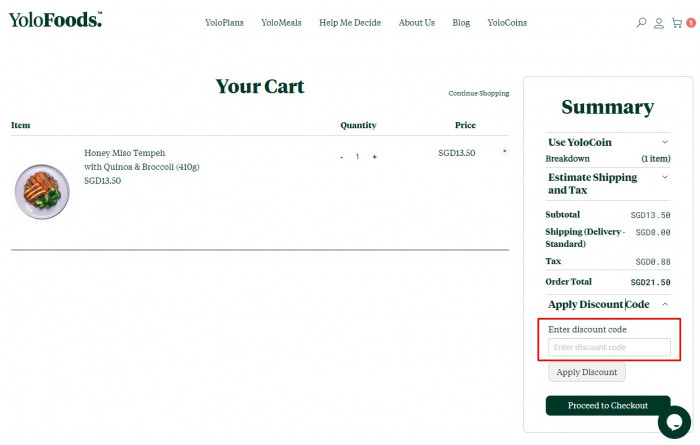
Task: Open the chat support bubble
Action: click(674, 422)
